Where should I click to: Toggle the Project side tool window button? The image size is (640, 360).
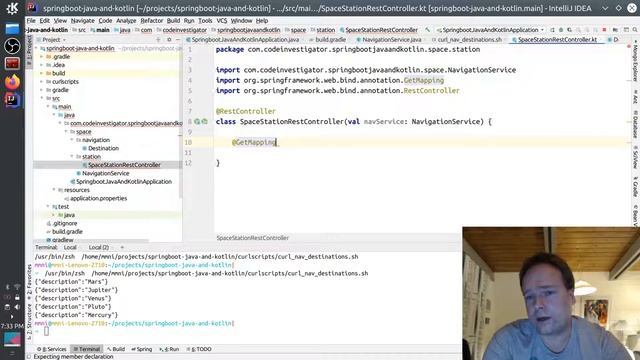pos(29,51)
